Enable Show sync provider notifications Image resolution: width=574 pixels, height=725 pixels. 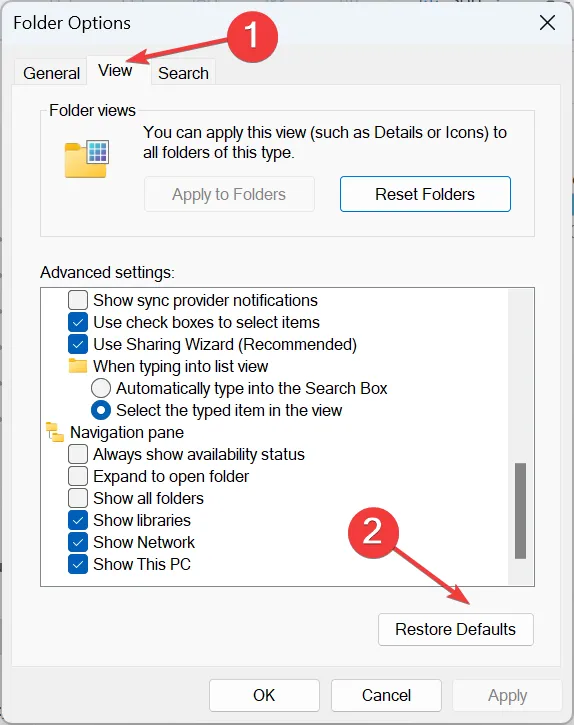click(x=78, y=300)
